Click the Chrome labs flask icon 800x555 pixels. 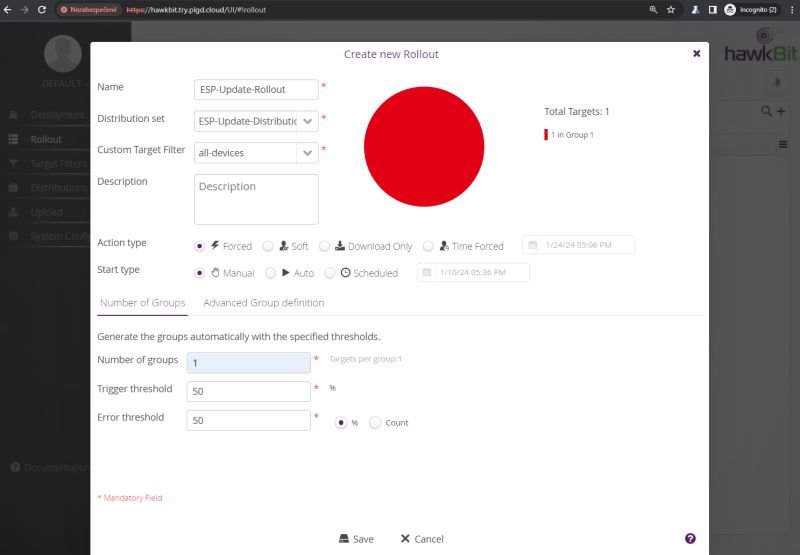point(695,10)
